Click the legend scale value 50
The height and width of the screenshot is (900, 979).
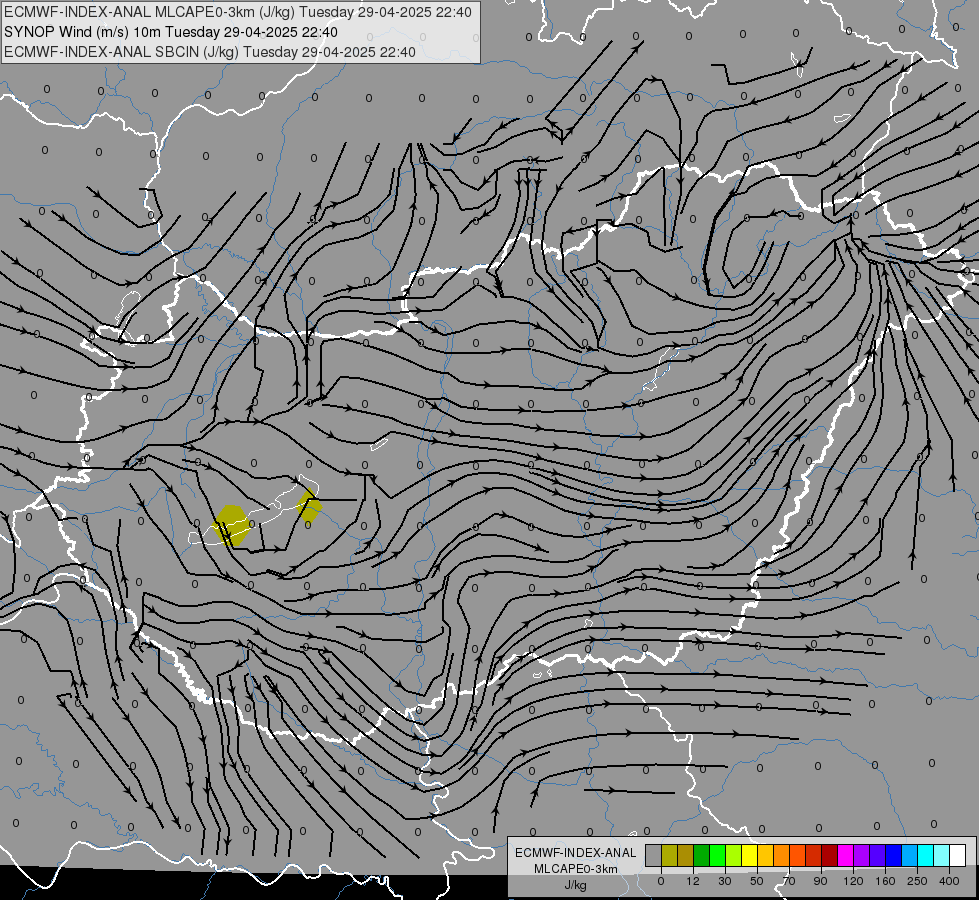[757, 881]
